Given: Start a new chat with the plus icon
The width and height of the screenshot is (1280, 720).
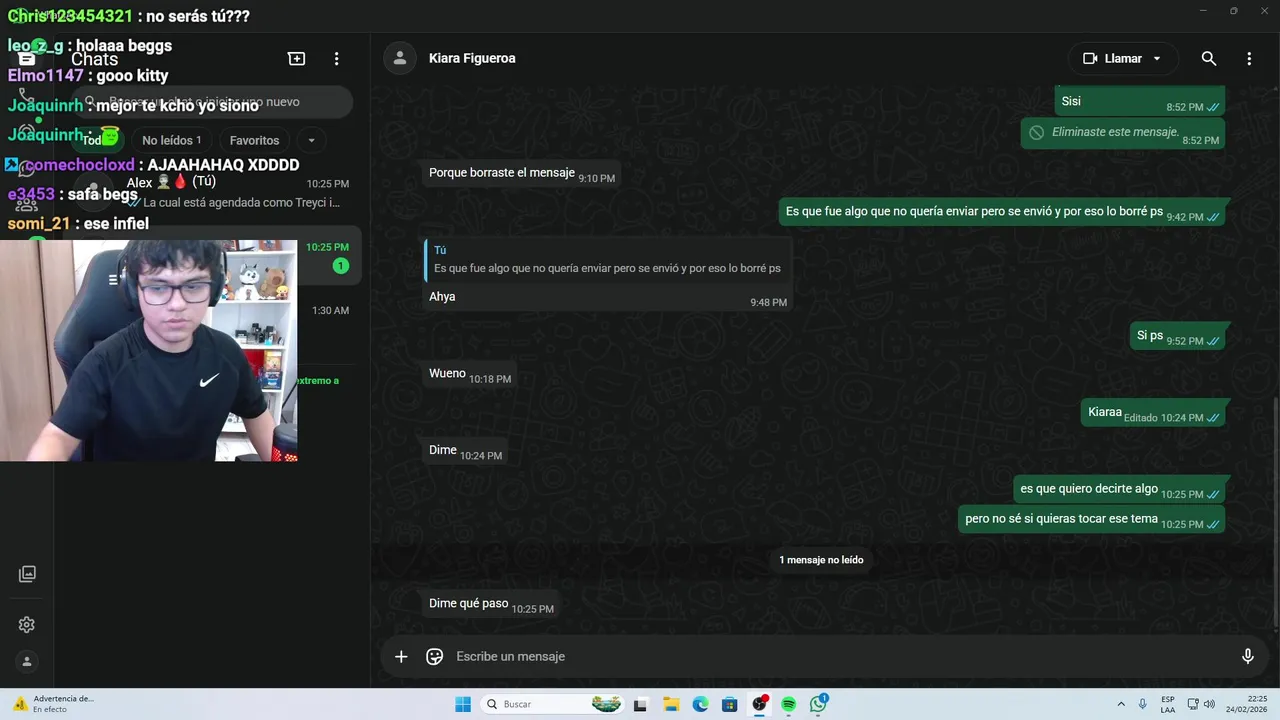Looking at the screenshot, I should coord(297,59).
